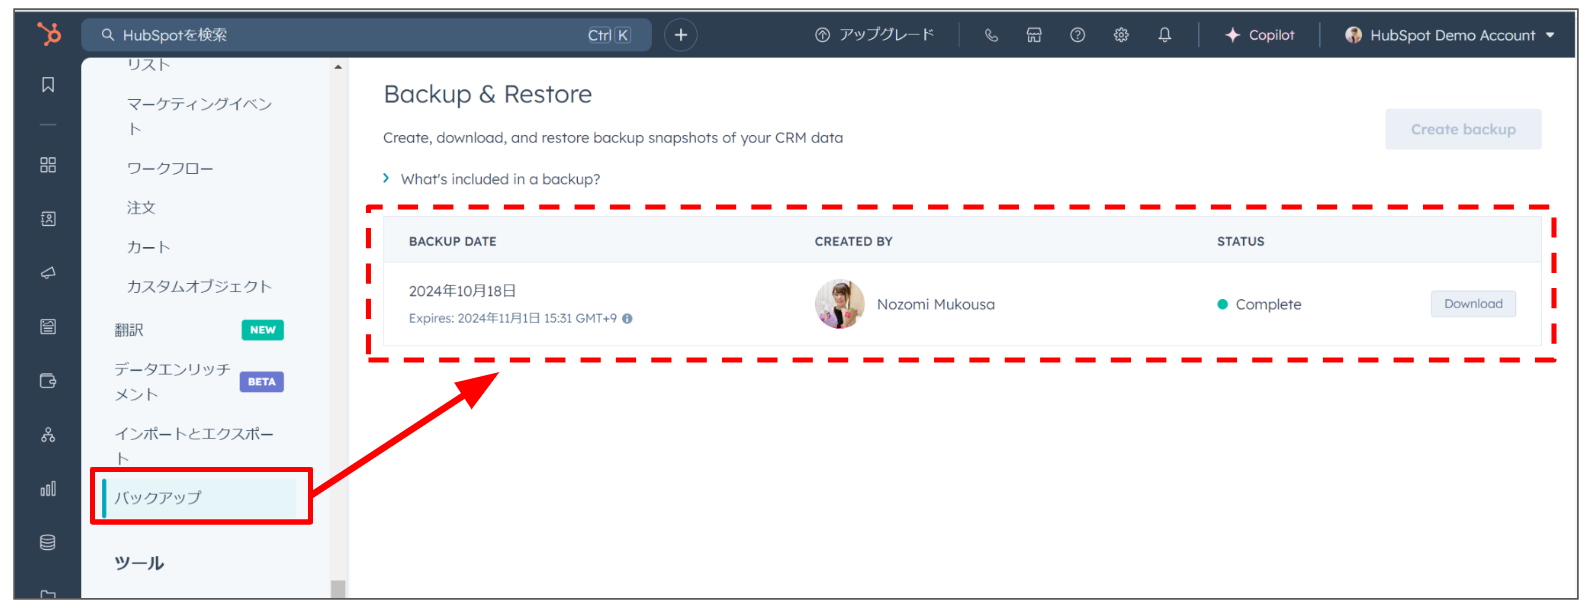Screen dimensions: 1594x610
Task: Open the CRM contacts icon in rail
Action: (x=48, y=219)
